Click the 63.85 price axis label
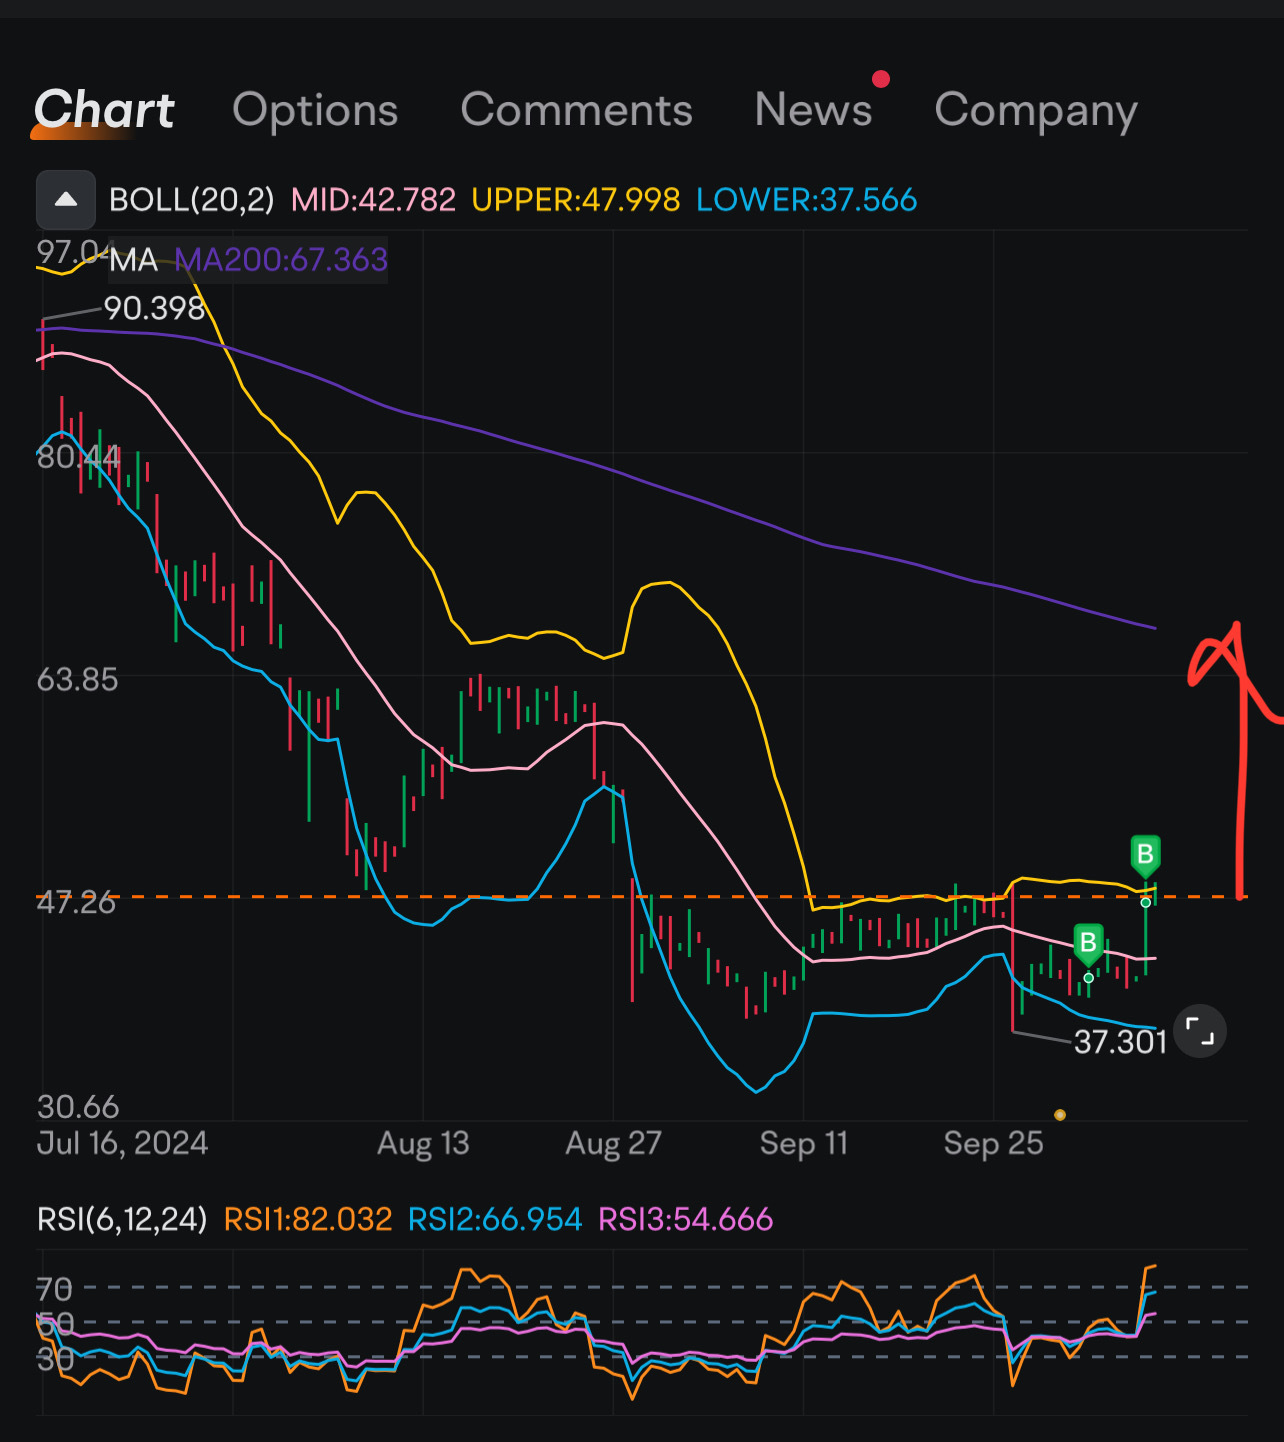1284x1442 pixels. (x=77, y=680)
